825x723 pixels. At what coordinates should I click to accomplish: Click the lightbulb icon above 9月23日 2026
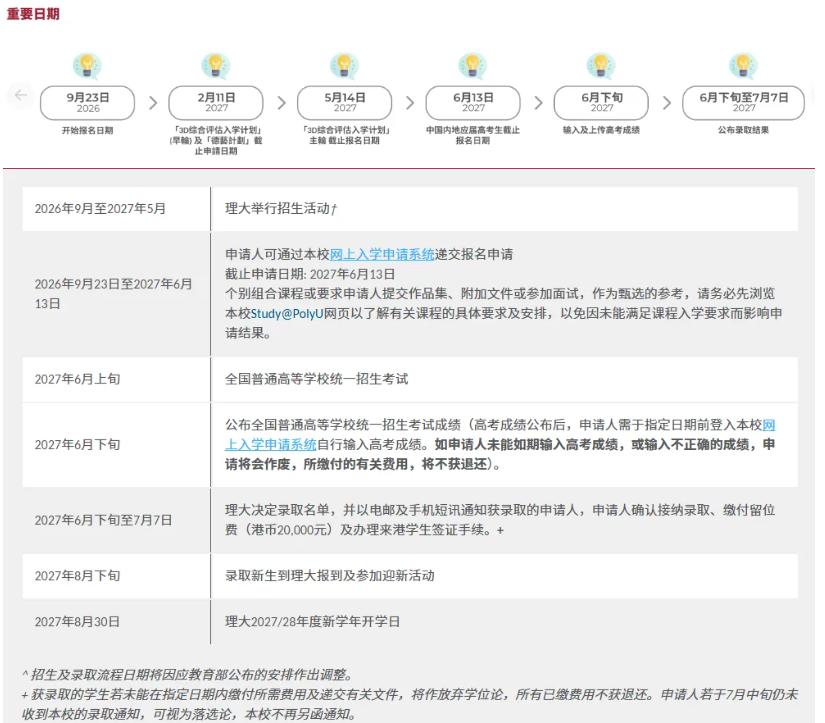coord(87,67)
